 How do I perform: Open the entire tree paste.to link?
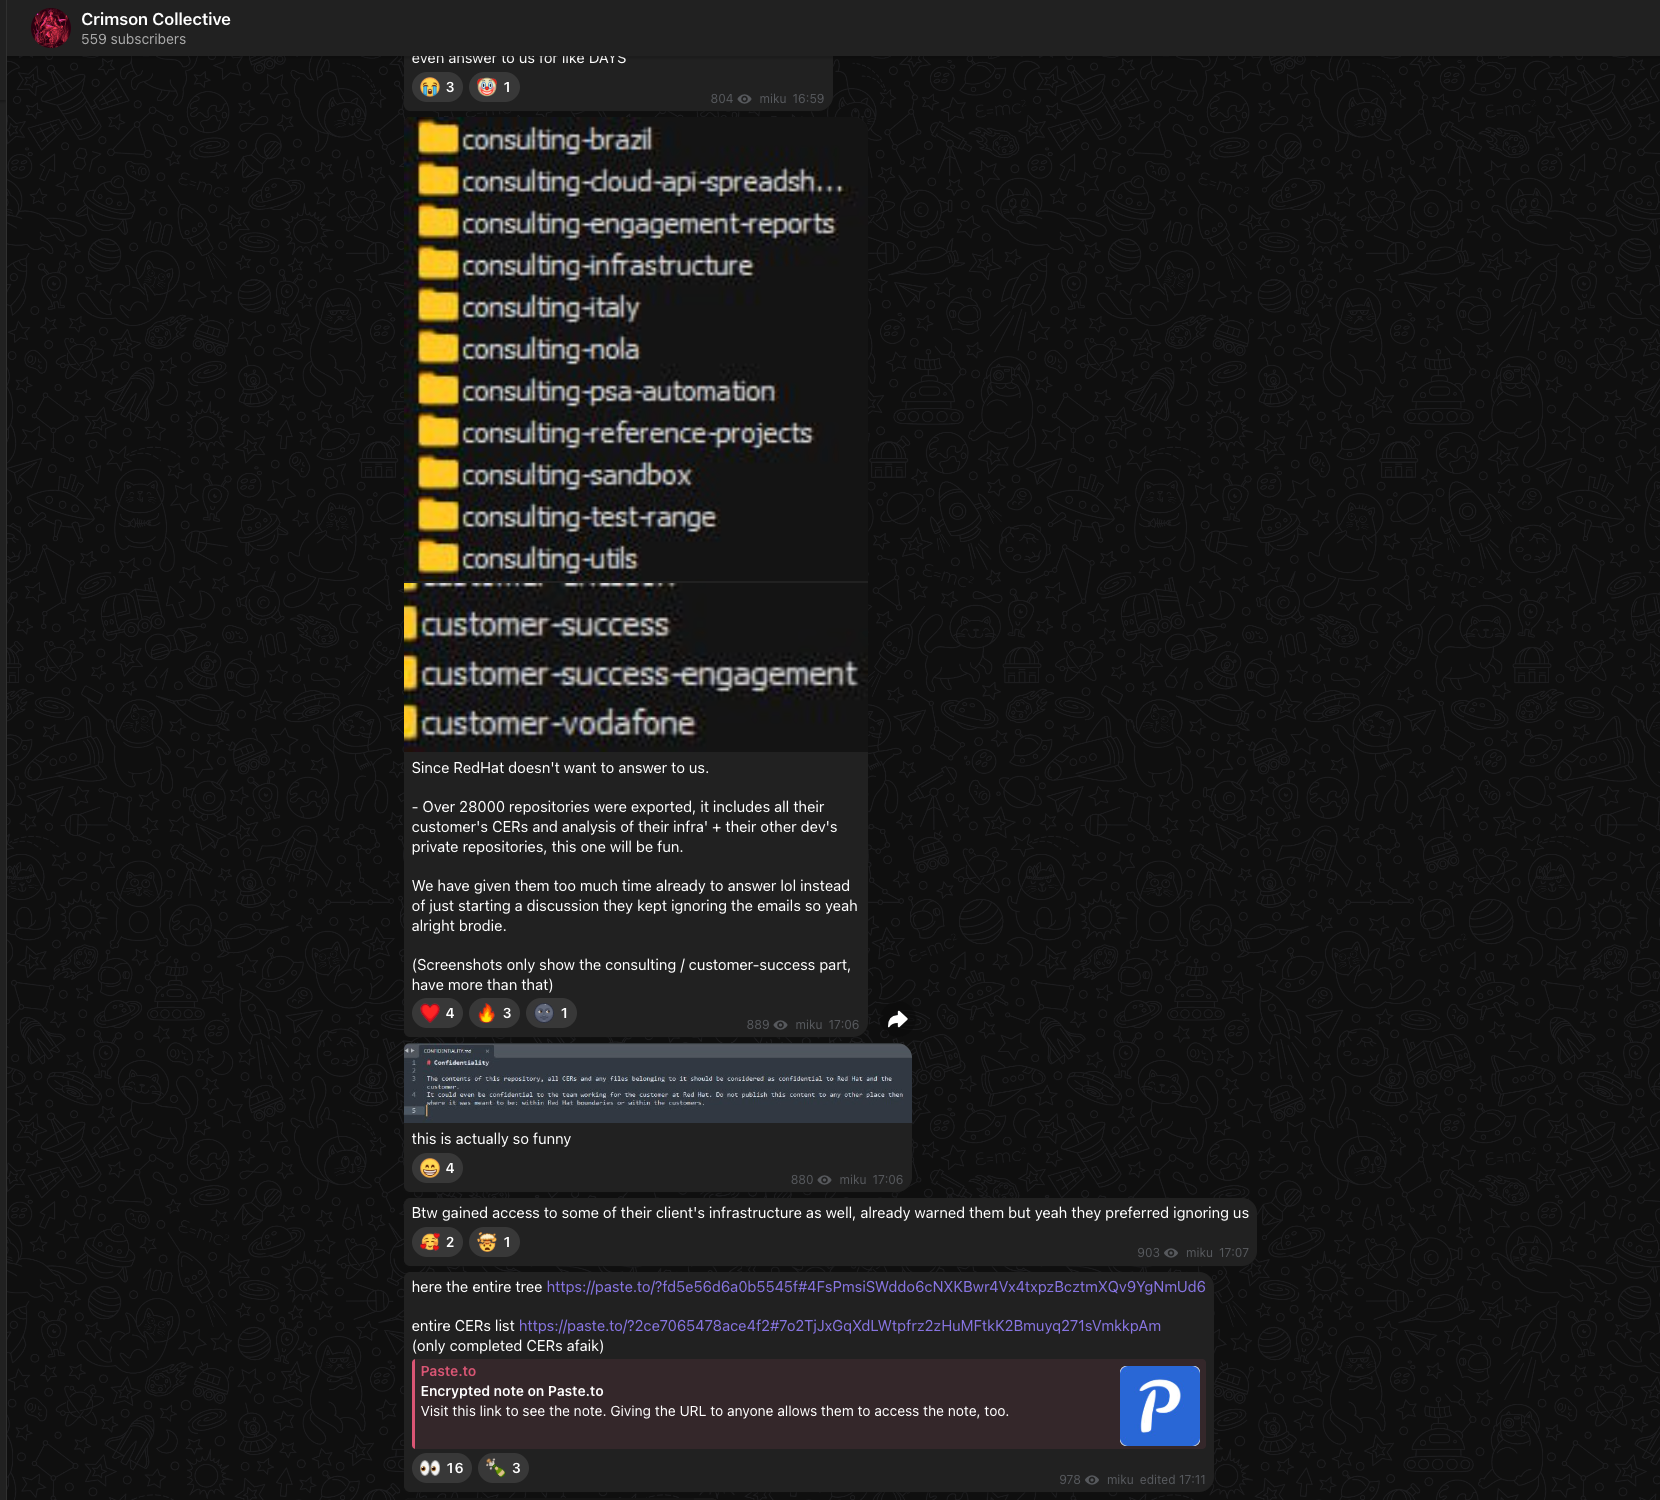[875, 1287]
